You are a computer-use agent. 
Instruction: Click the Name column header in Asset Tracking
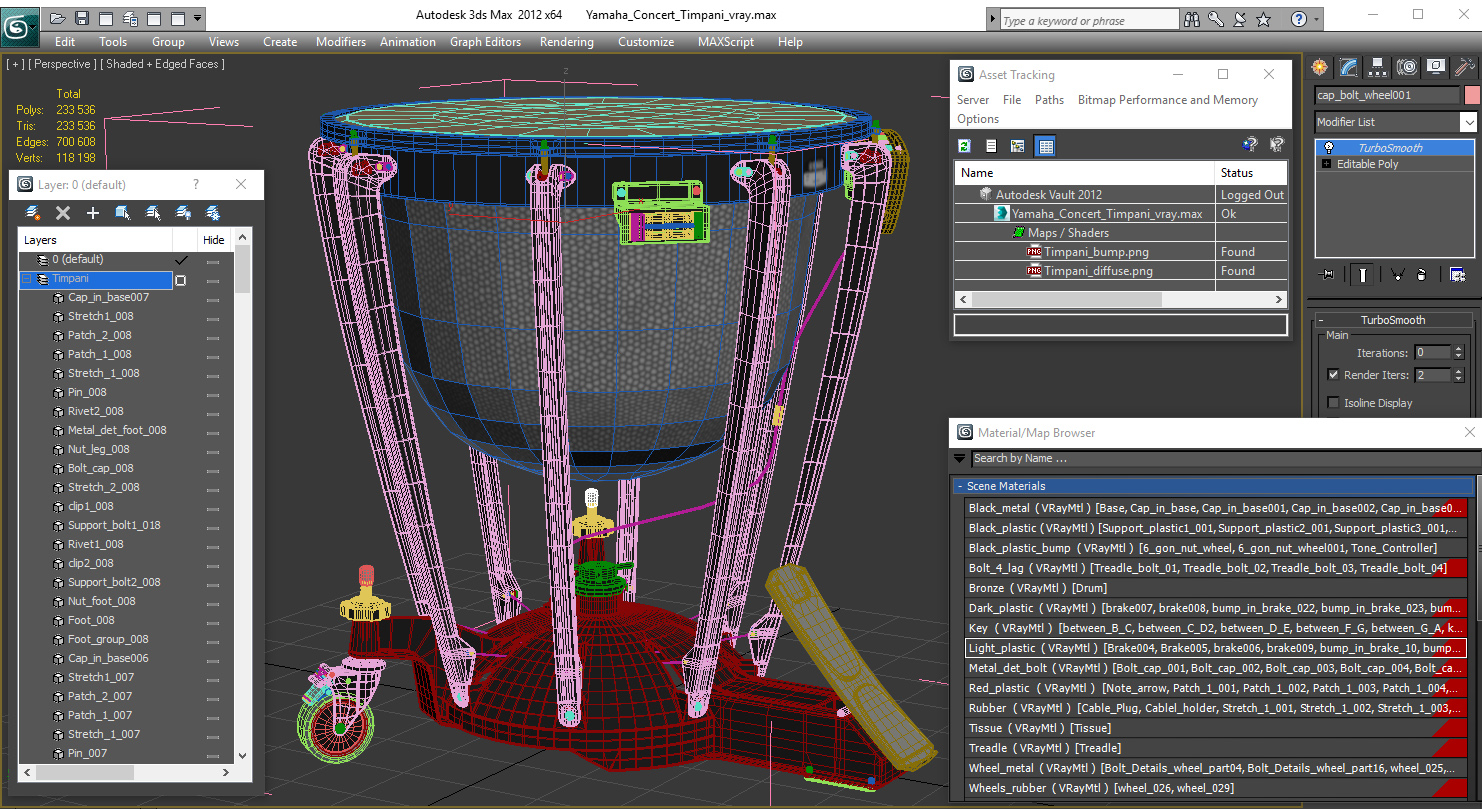1084,173
